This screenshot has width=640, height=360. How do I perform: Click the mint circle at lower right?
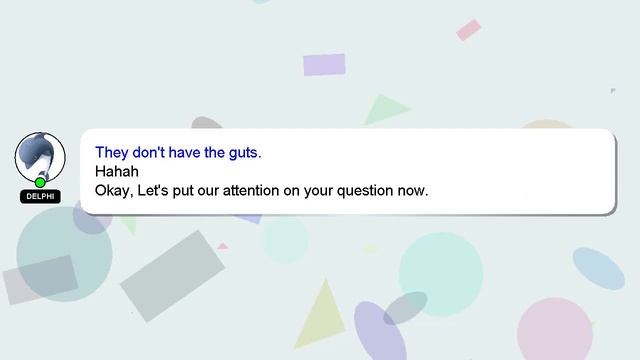(x=441, y=274)
